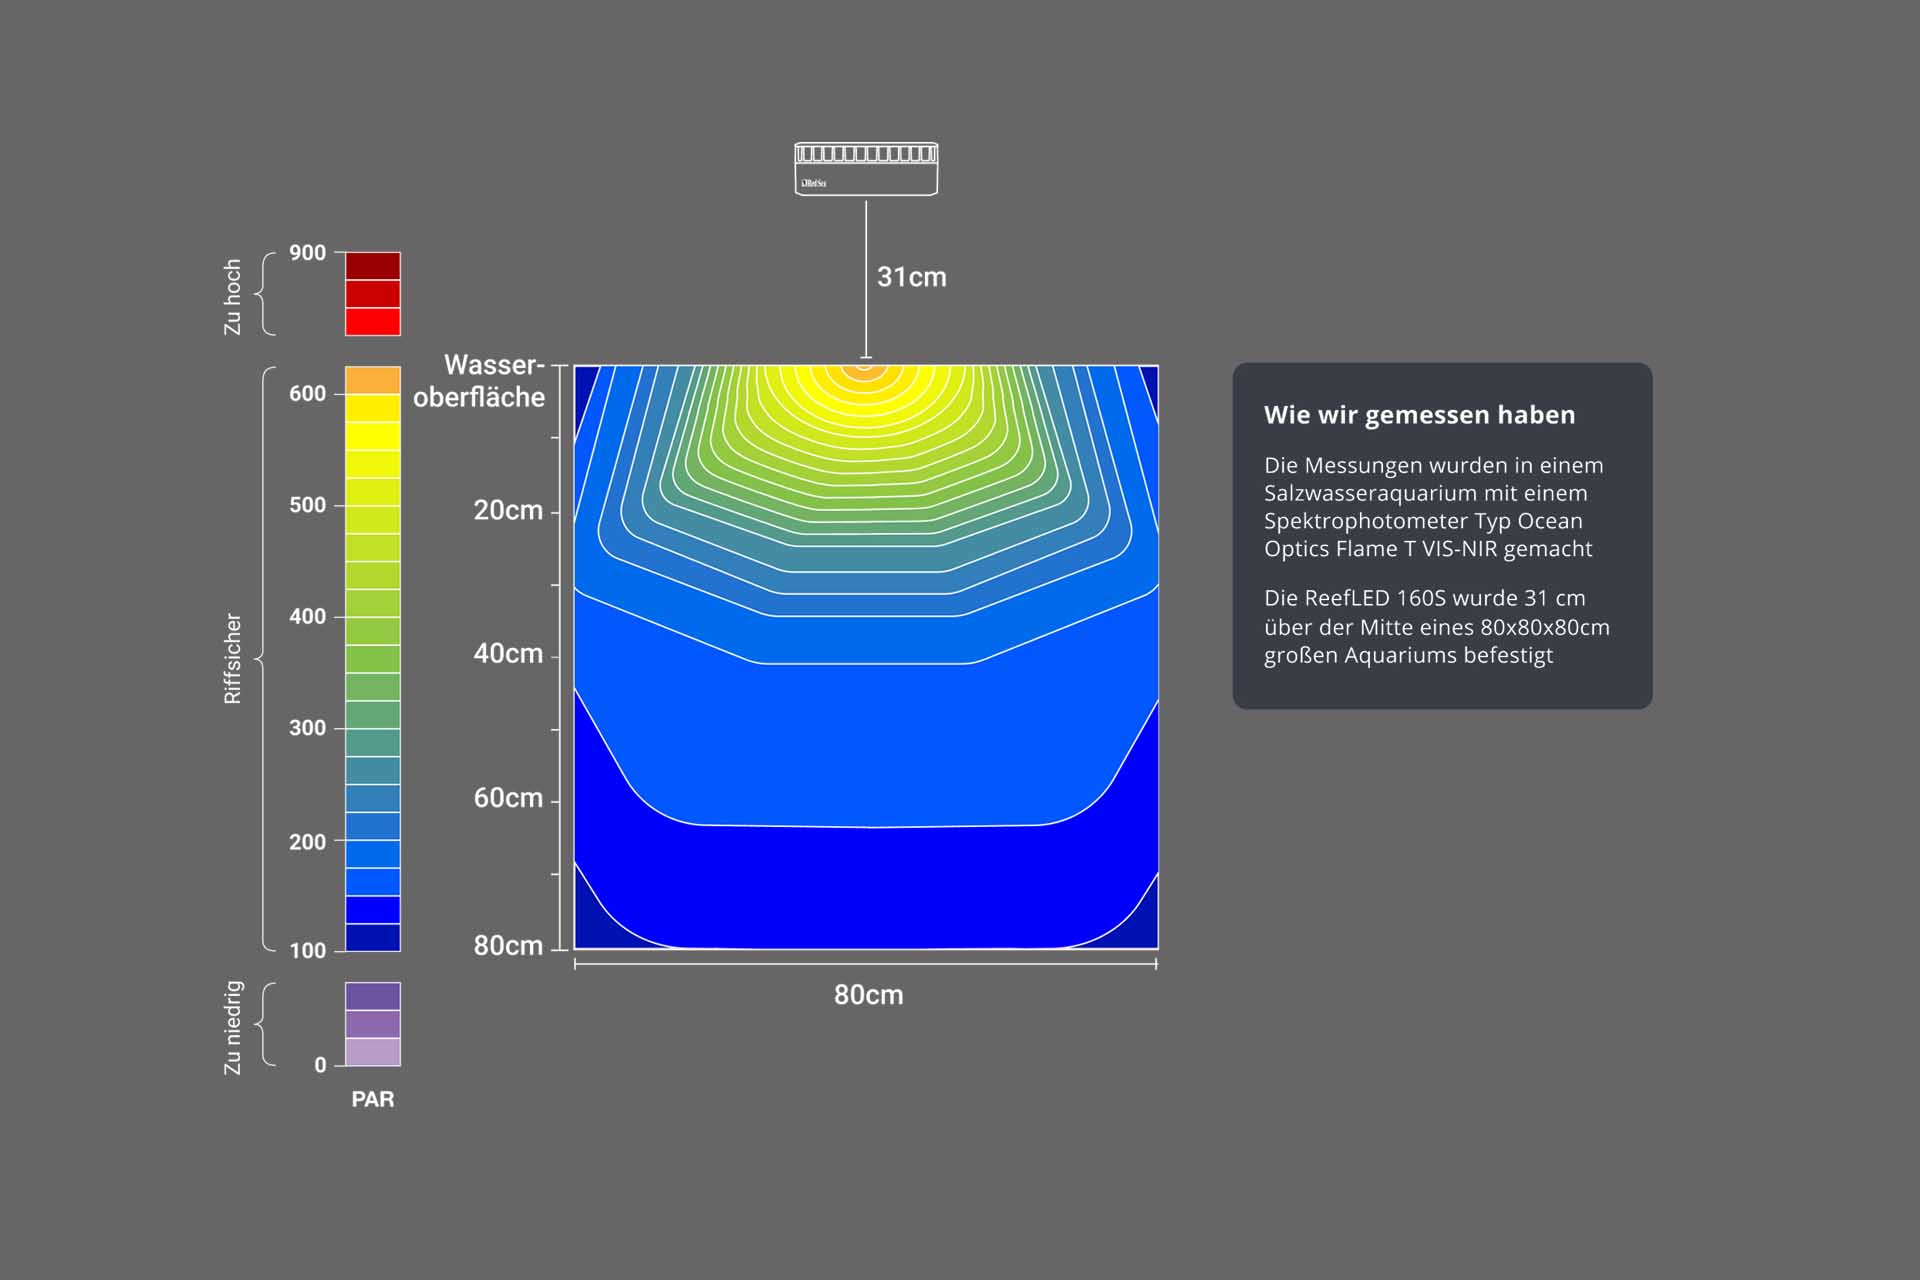Image resolution: width=1920 pixels, height=1280 pixels.
Task: Select the darkest purple swatch in Zu niedrig range
Action: point(373,996)
